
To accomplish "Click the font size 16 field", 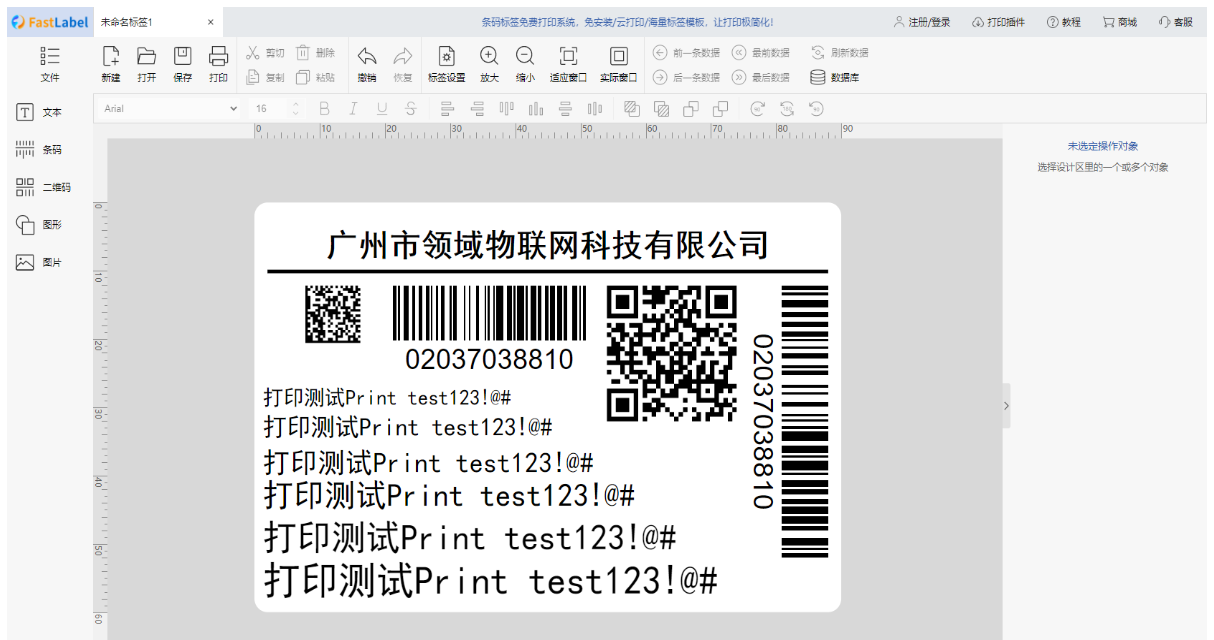I will click(268, 108).
